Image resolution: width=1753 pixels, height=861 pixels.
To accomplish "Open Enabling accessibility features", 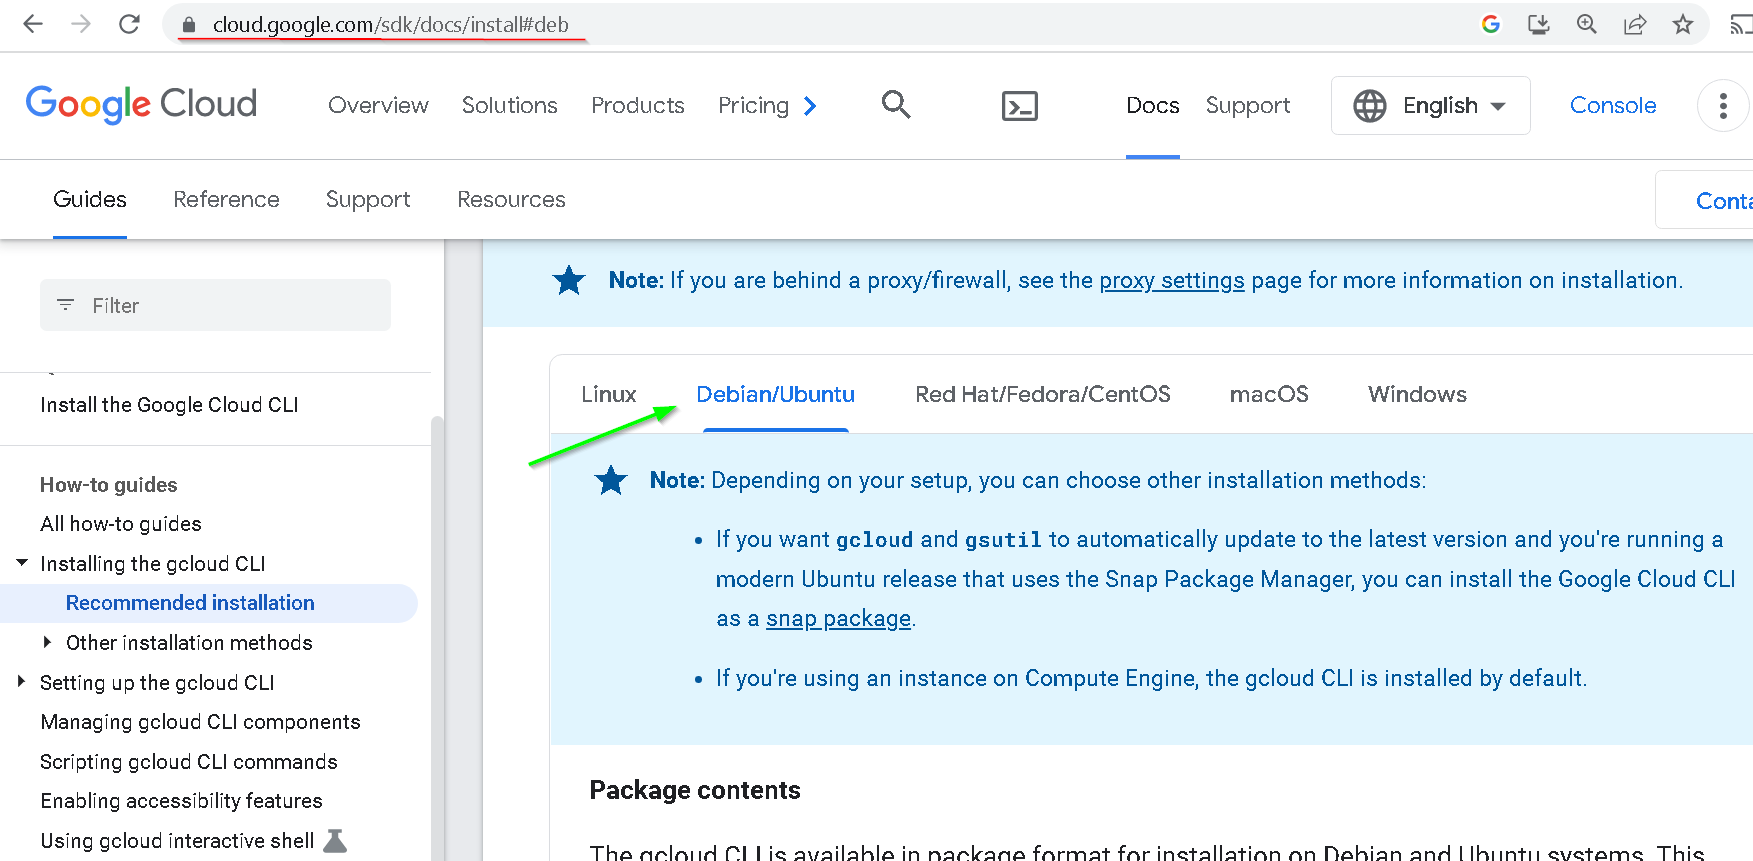I will tap(181, 801).
